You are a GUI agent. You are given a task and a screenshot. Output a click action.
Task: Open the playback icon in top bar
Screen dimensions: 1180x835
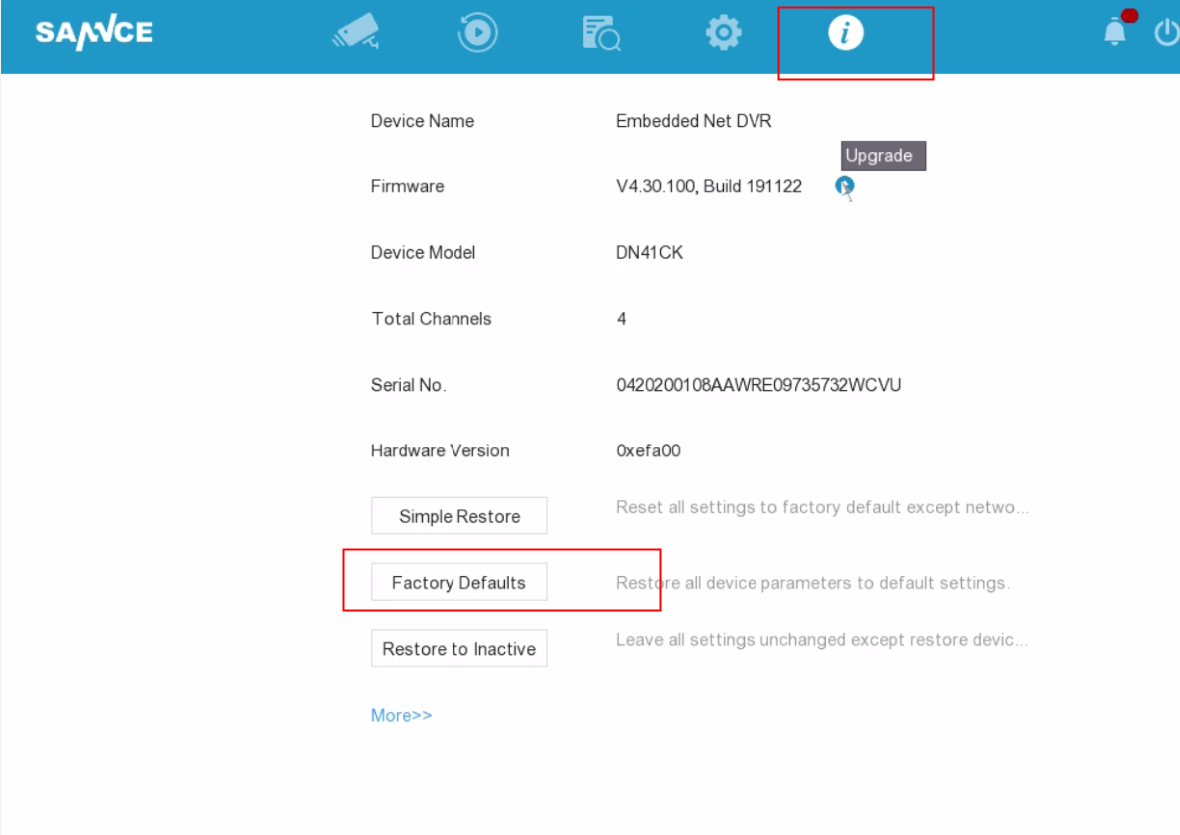point(477,32)
